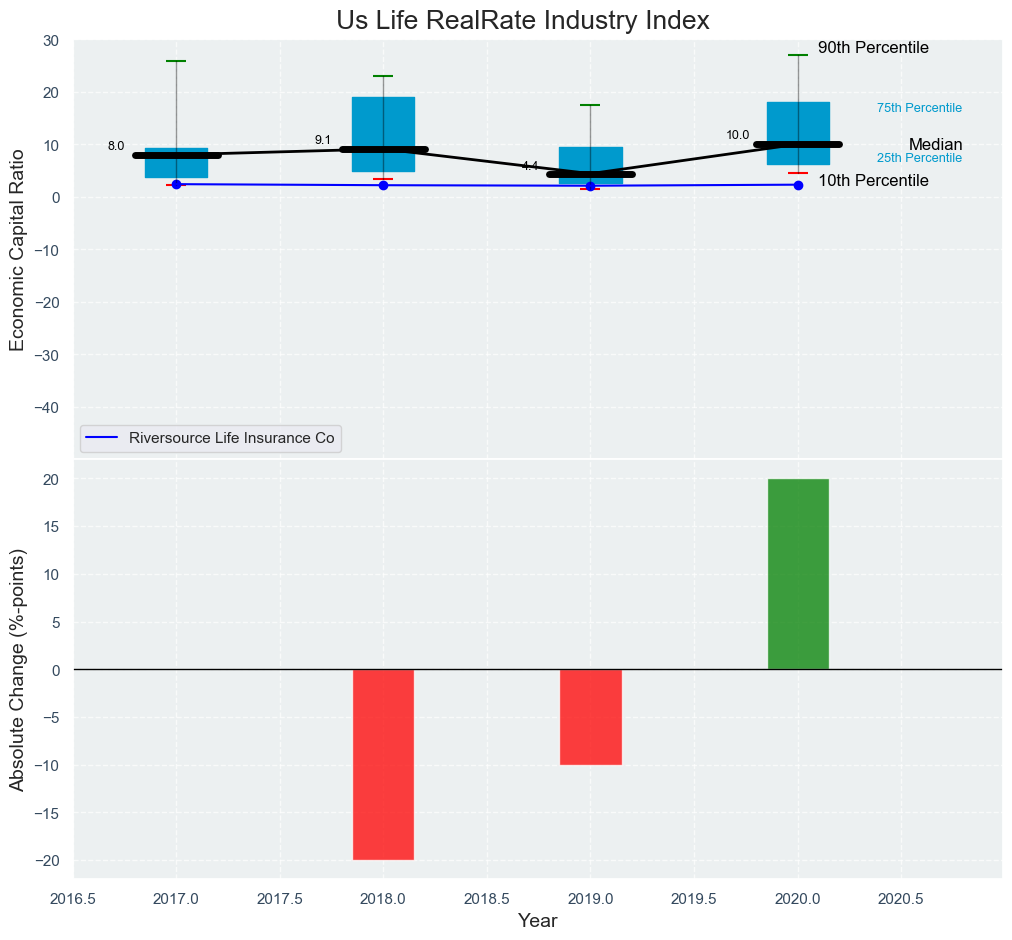
Task: Click the 15 tick on Absolute Change axis
Action: coord(52,527)
